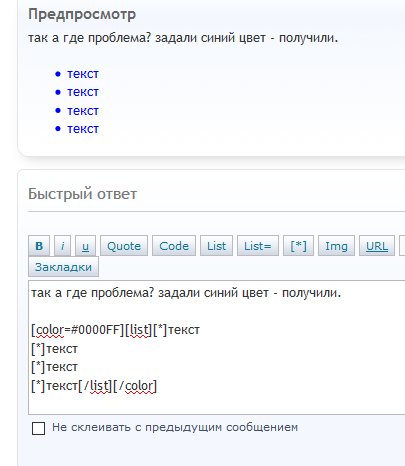Click inside the quick reply text area
The height and width of the screenshot is (466, 405).
click(x=217, y=347)
